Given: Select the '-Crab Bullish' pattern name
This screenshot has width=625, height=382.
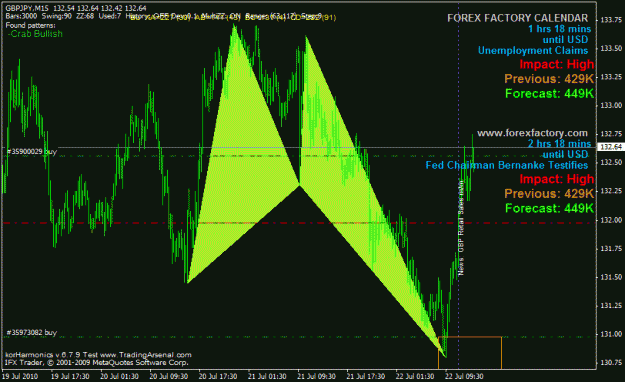Looking at the screenshot, I should click(x=35, y=34).
